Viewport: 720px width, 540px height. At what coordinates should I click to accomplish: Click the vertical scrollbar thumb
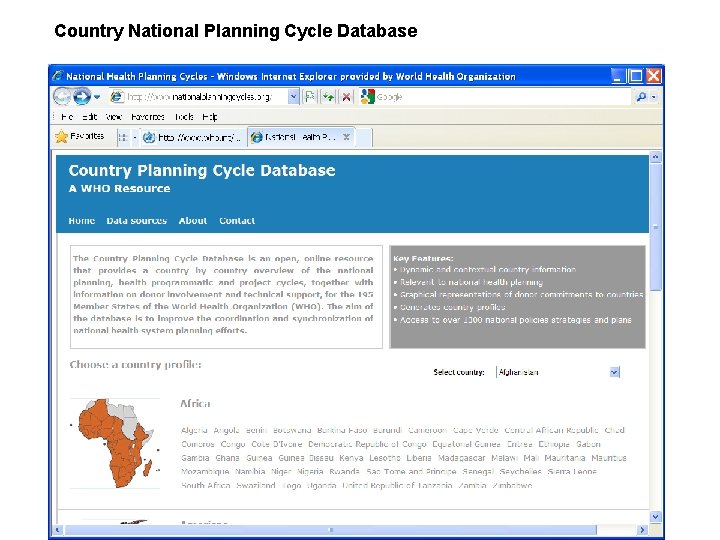(x=655, y=227)
